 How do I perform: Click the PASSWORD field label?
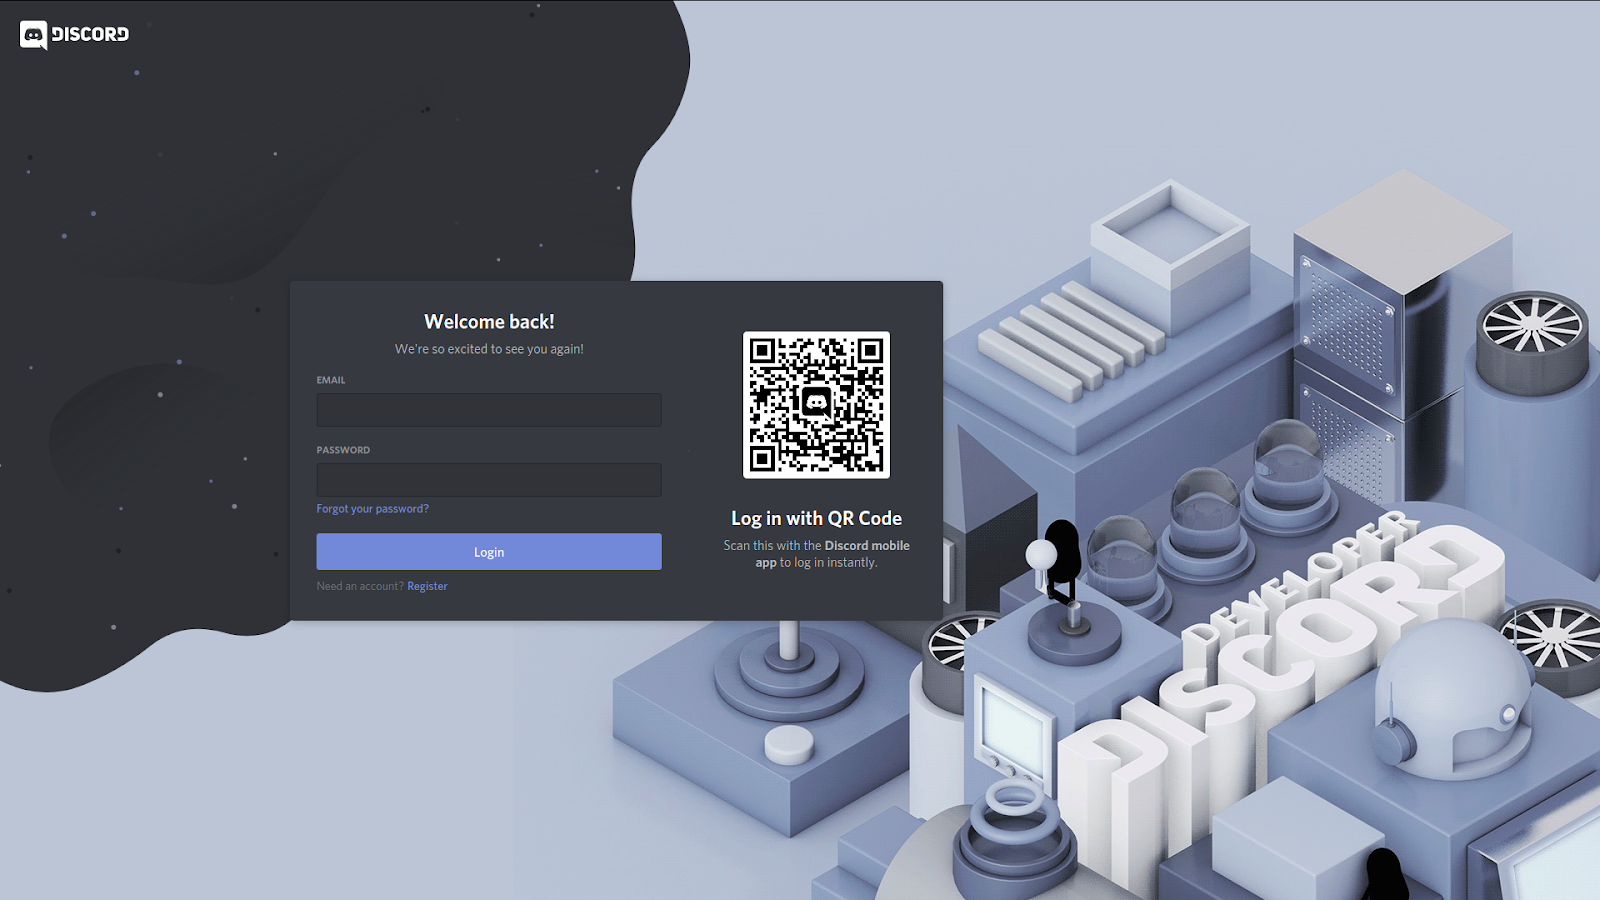tap(343, 450)
